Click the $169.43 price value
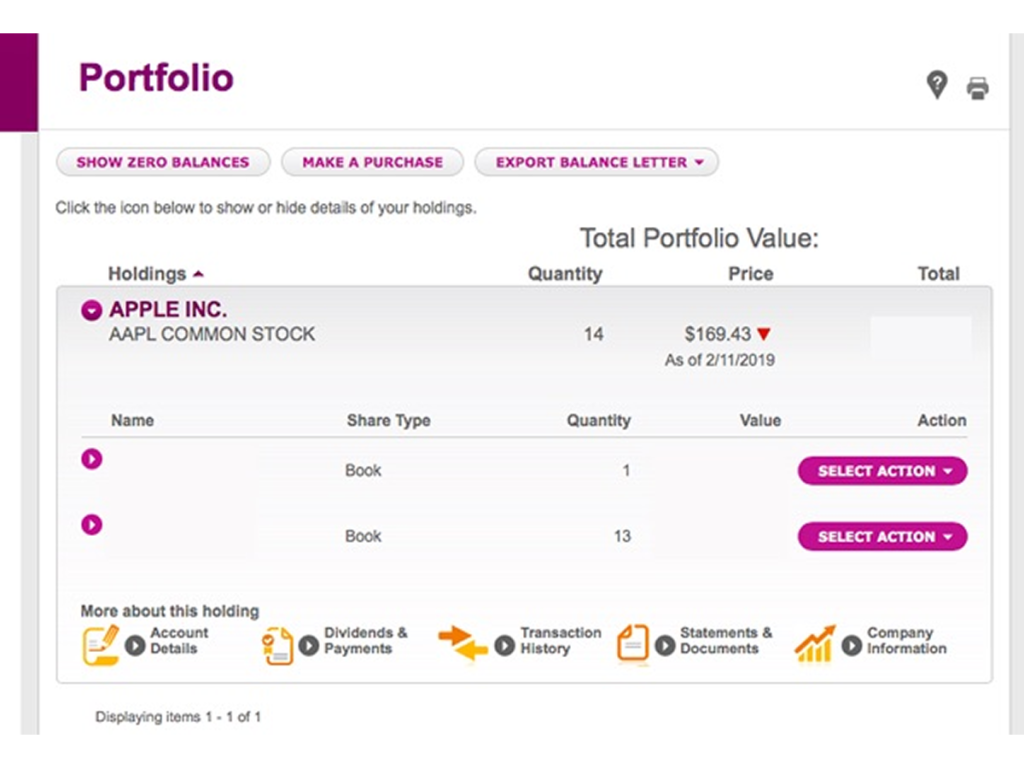 coord(717,334)
